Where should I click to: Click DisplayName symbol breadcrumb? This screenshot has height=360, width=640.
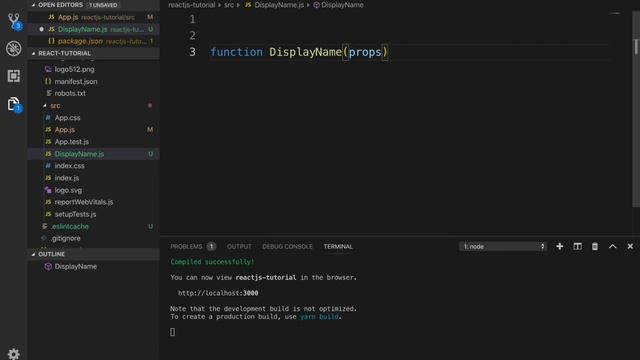pyautogui.click(x=338, y=5)
